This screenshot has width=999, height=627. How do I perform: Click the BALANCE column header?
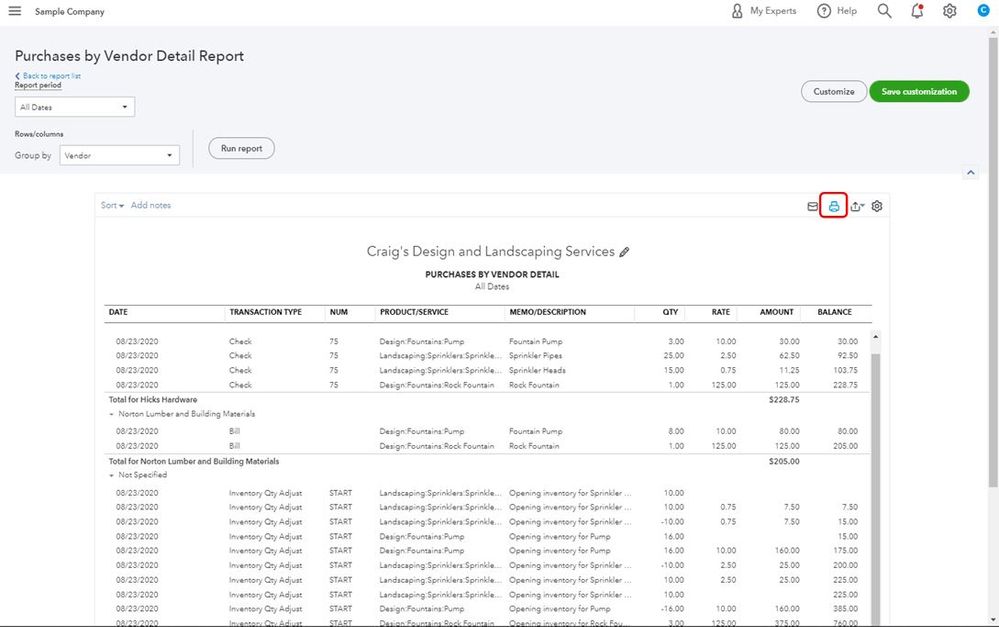(x=834, y=312)
